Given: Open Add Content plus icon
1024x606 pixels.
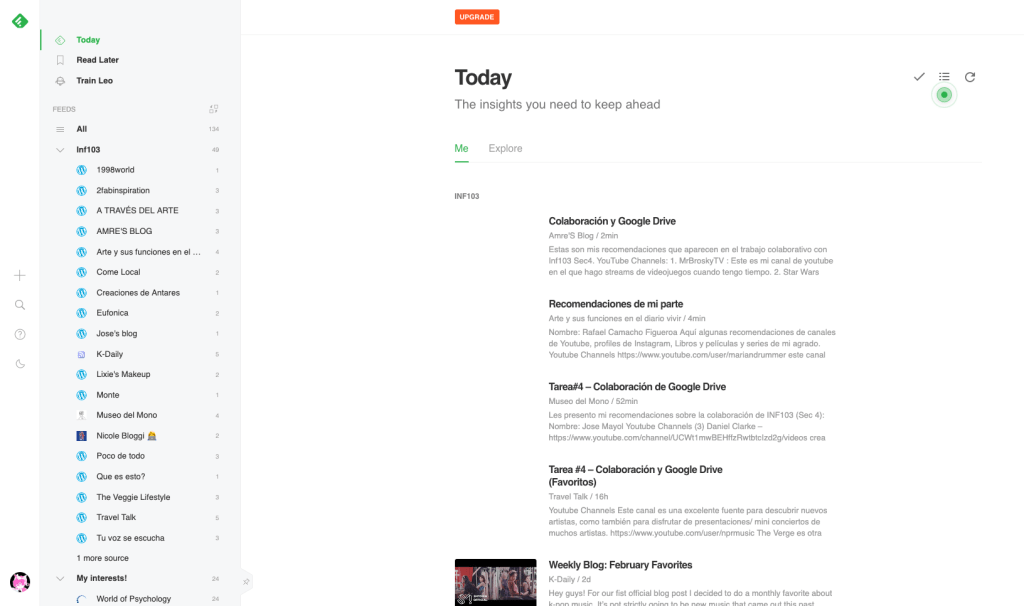Looking at the screenshot, I should pyautogui.click(x=20, y=275).
